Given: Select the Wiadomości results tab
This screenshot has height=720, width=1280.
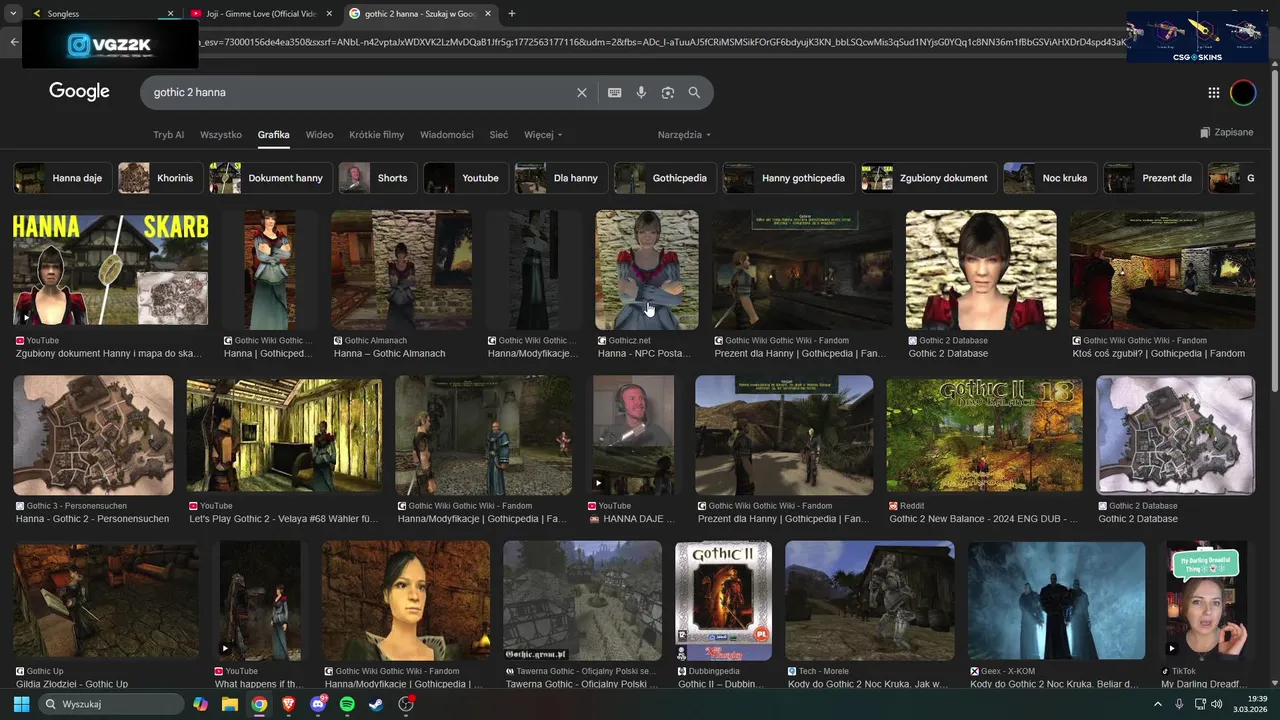Looking at the screenshot, I should tap(447, 135).
